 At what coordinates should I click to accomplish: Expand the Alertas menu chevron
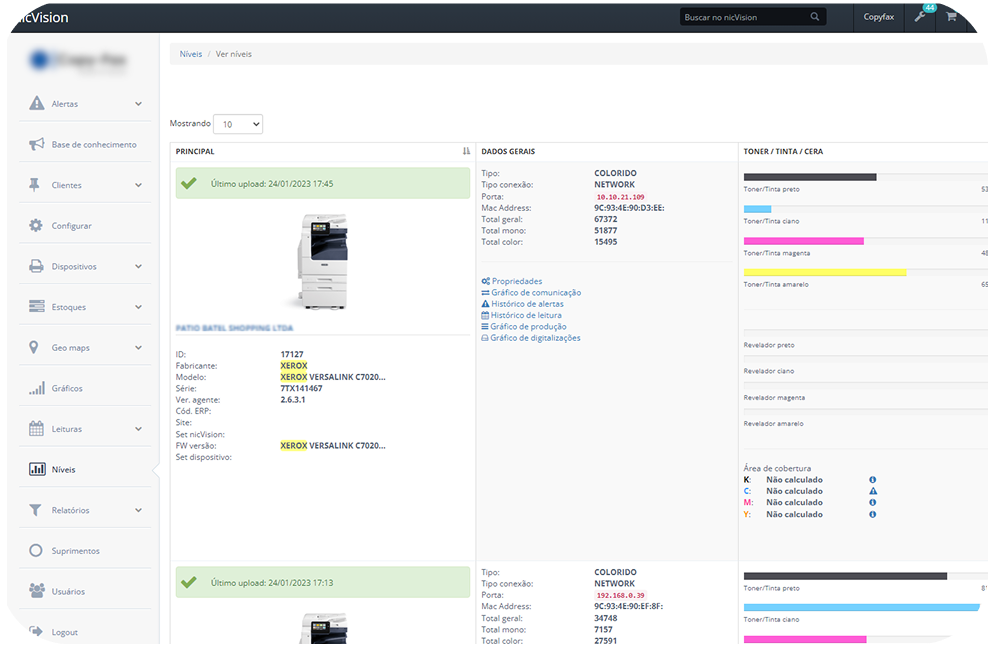(138, 104)
